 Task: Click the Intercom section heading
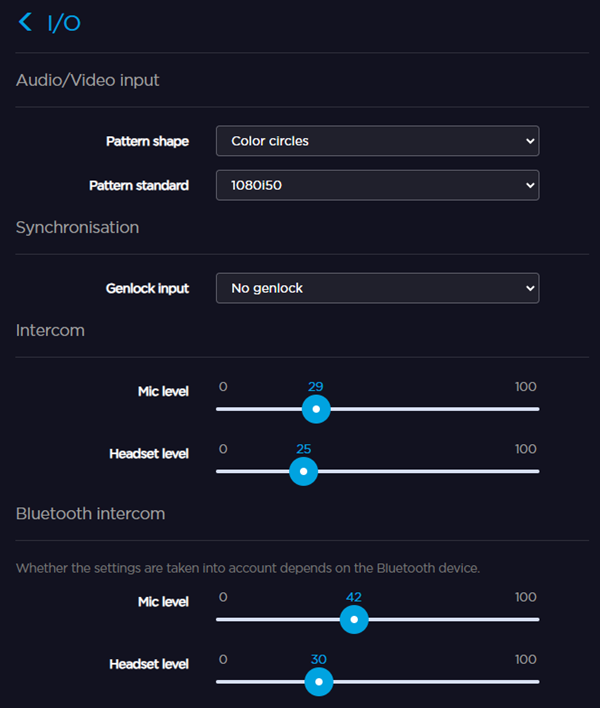pyautogui.click(x=50, y=330)
